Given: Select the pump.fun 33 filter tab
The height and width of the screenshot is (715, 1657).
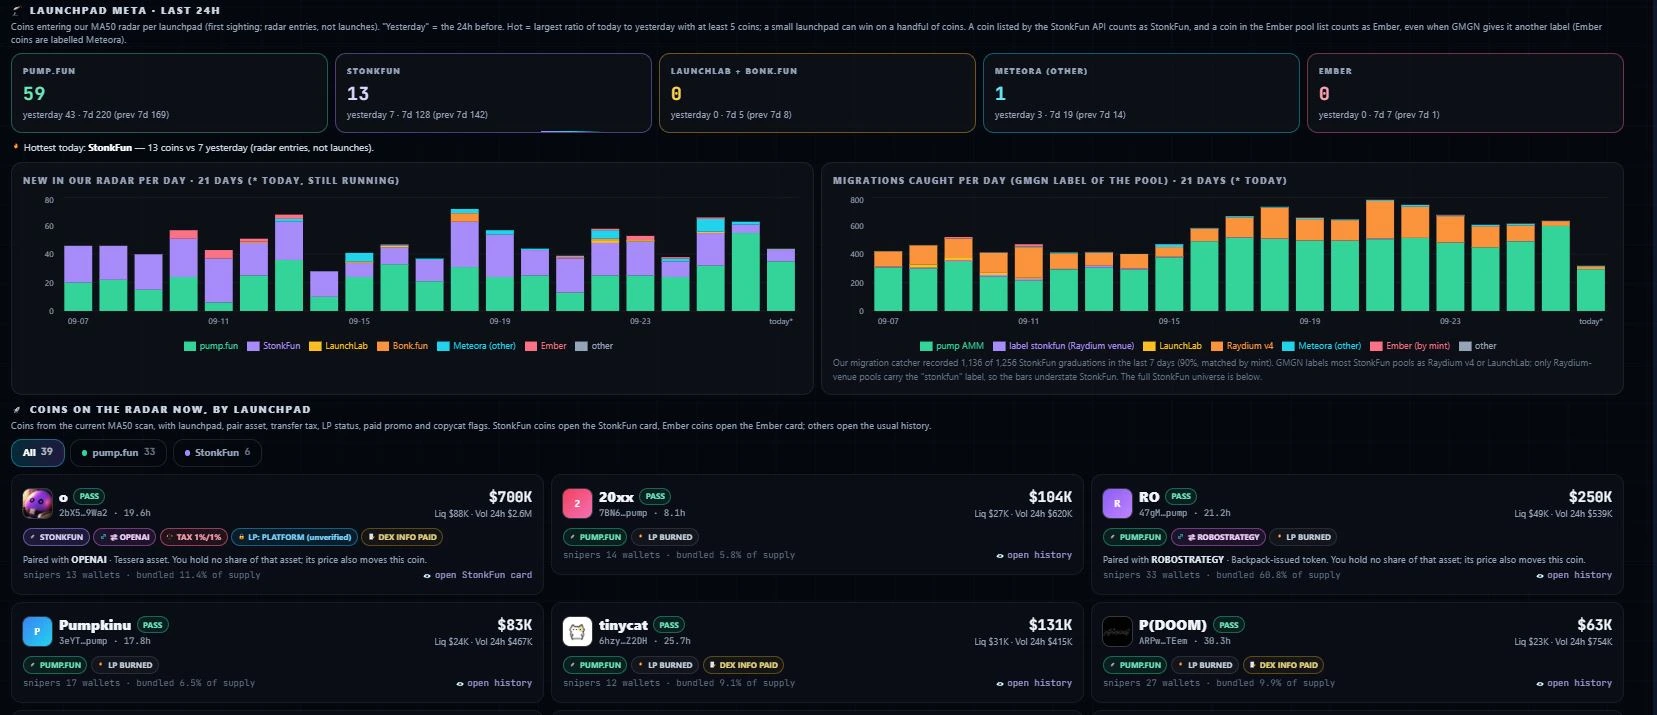Looking at the screenshot, I should coord(119,452).
